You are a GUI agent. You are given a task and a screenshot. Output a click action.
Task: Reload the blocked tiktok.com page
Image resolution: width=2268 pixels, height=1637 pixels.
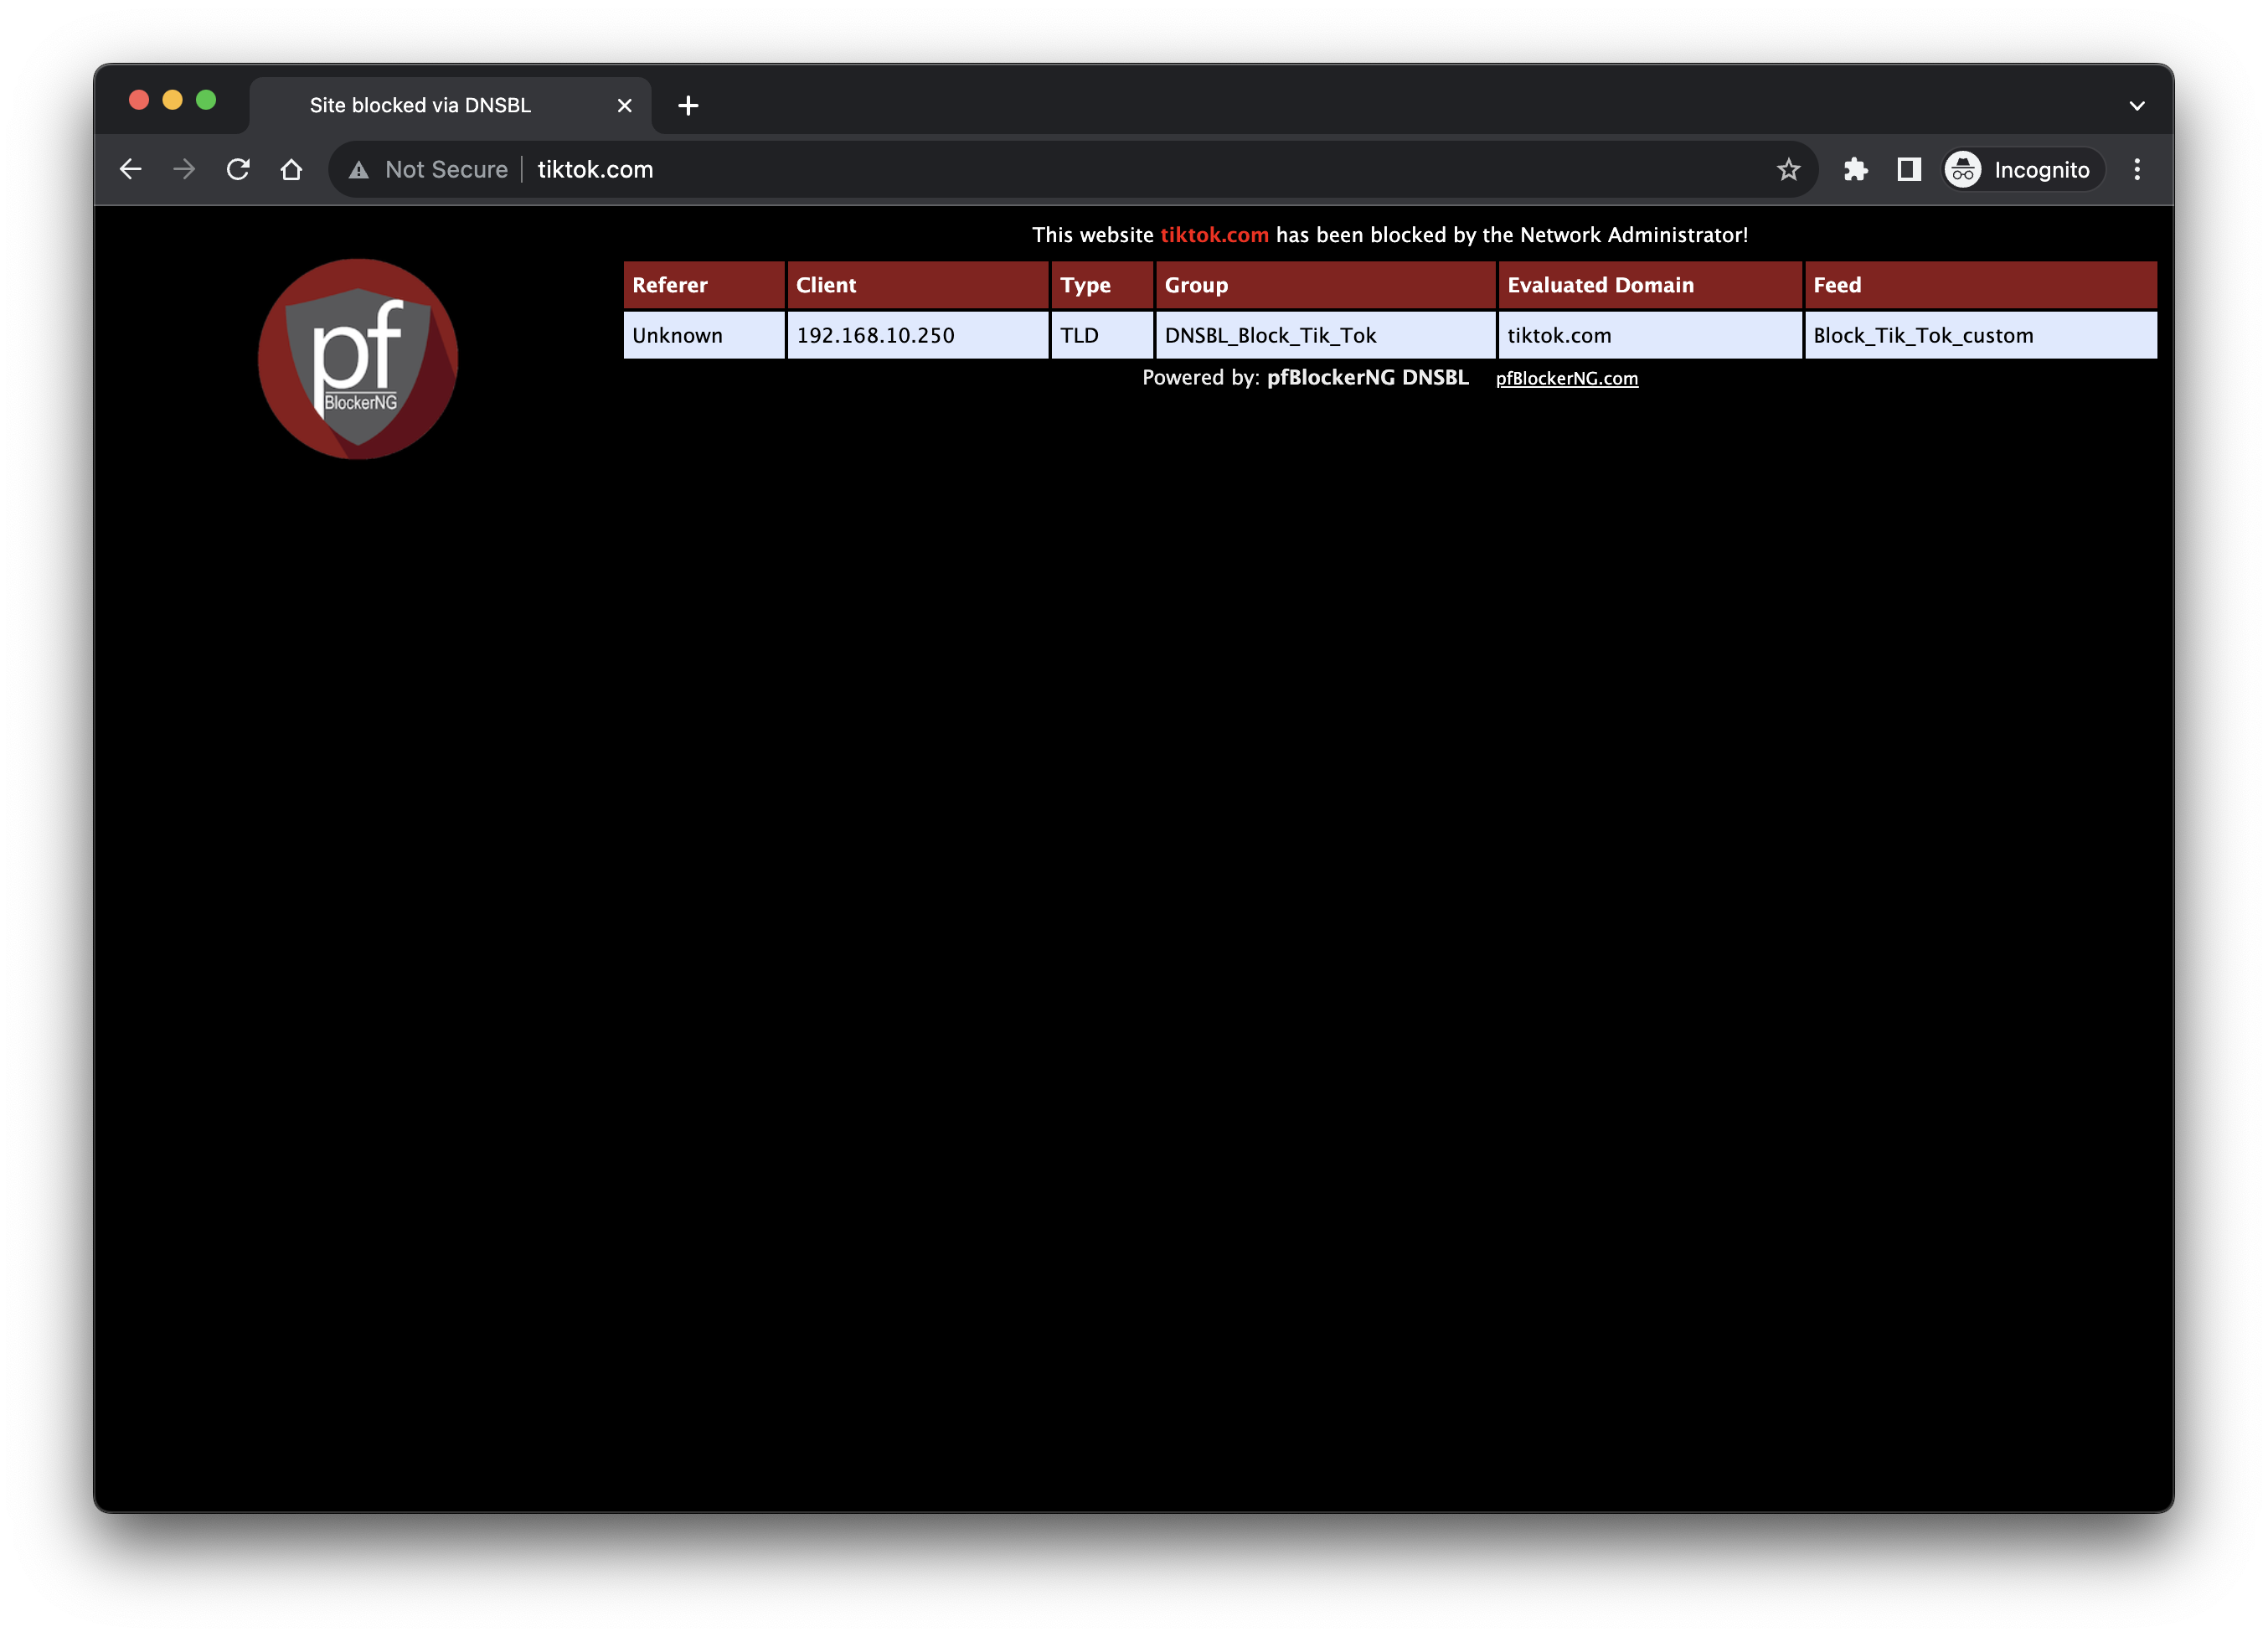point(238,169)
